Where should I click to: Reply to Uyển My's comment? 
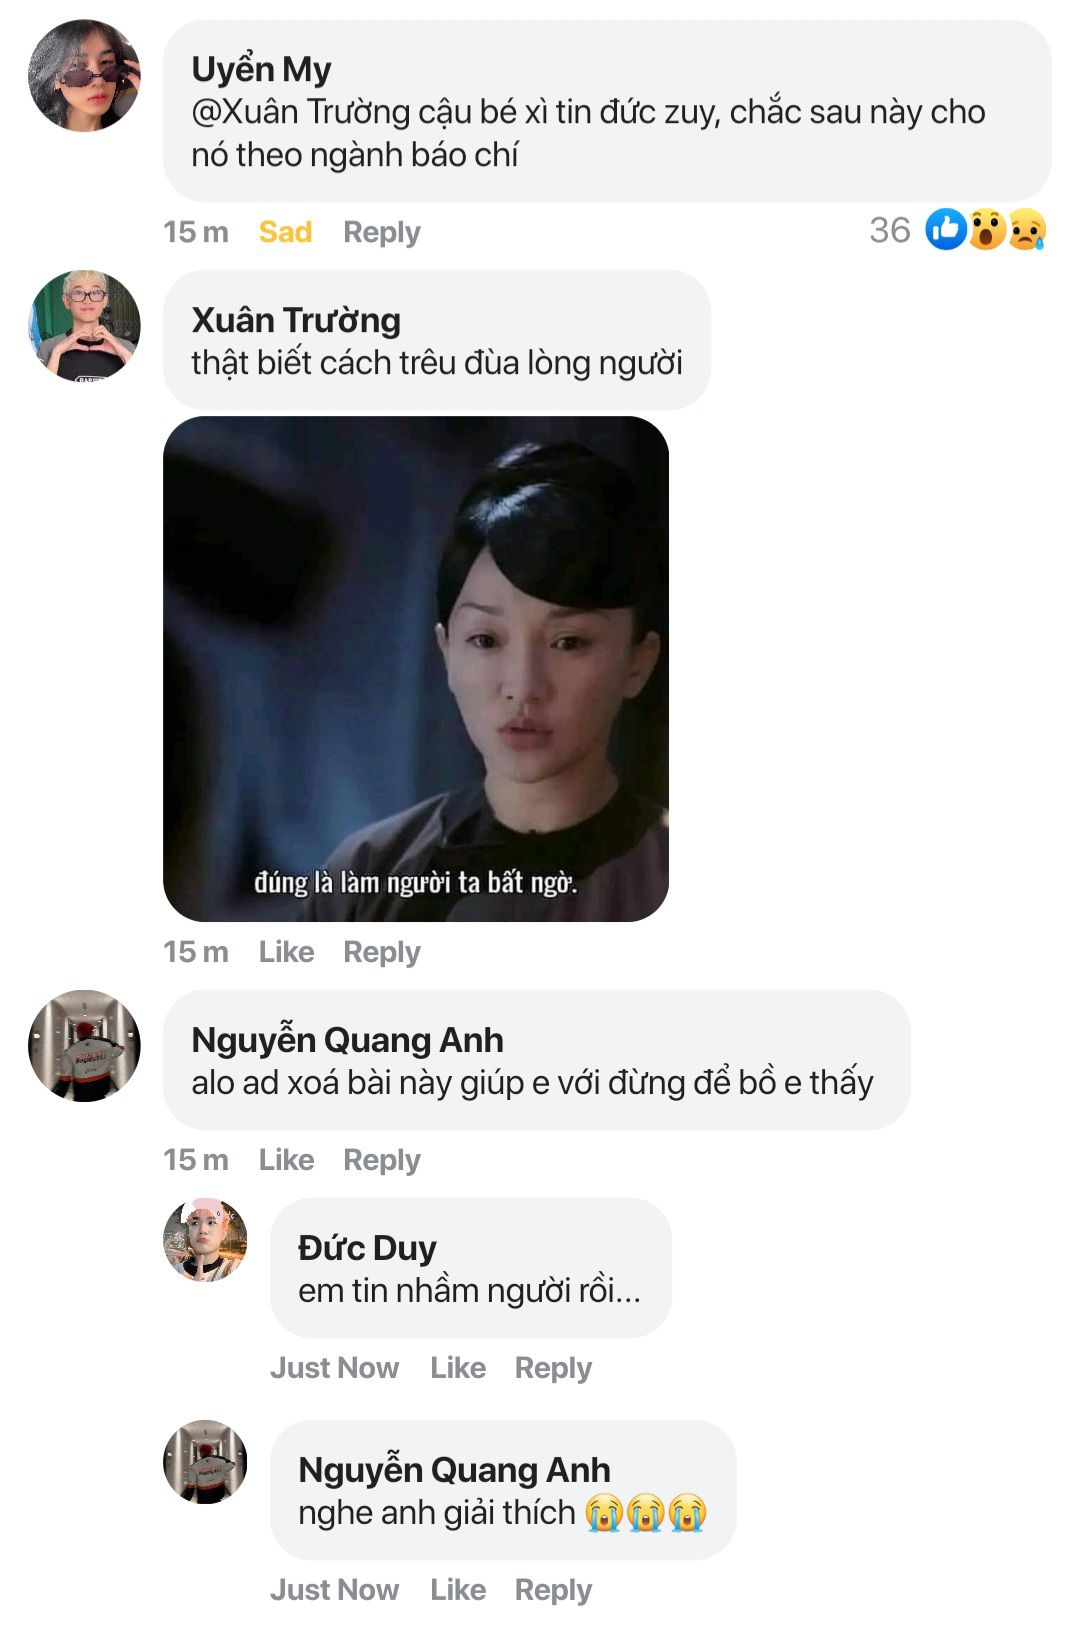pos(382,232)
